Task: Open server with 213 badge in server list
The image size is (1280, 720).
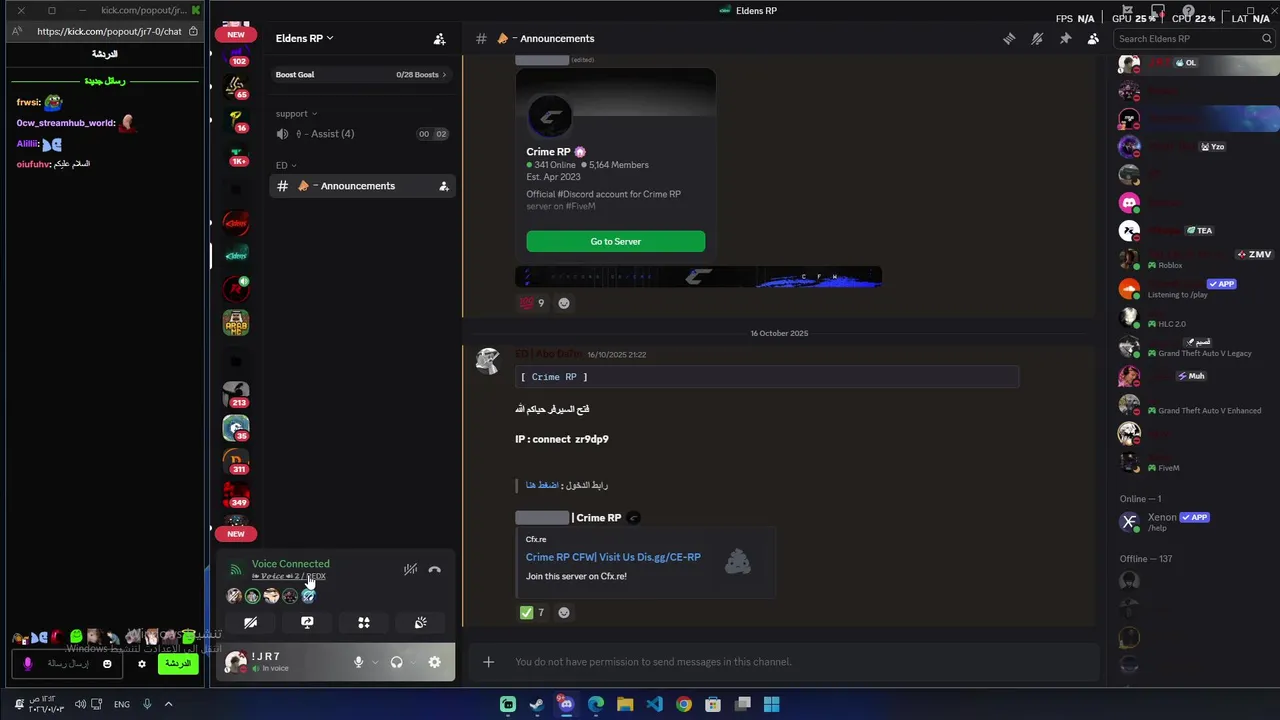Action: [236, 394]
